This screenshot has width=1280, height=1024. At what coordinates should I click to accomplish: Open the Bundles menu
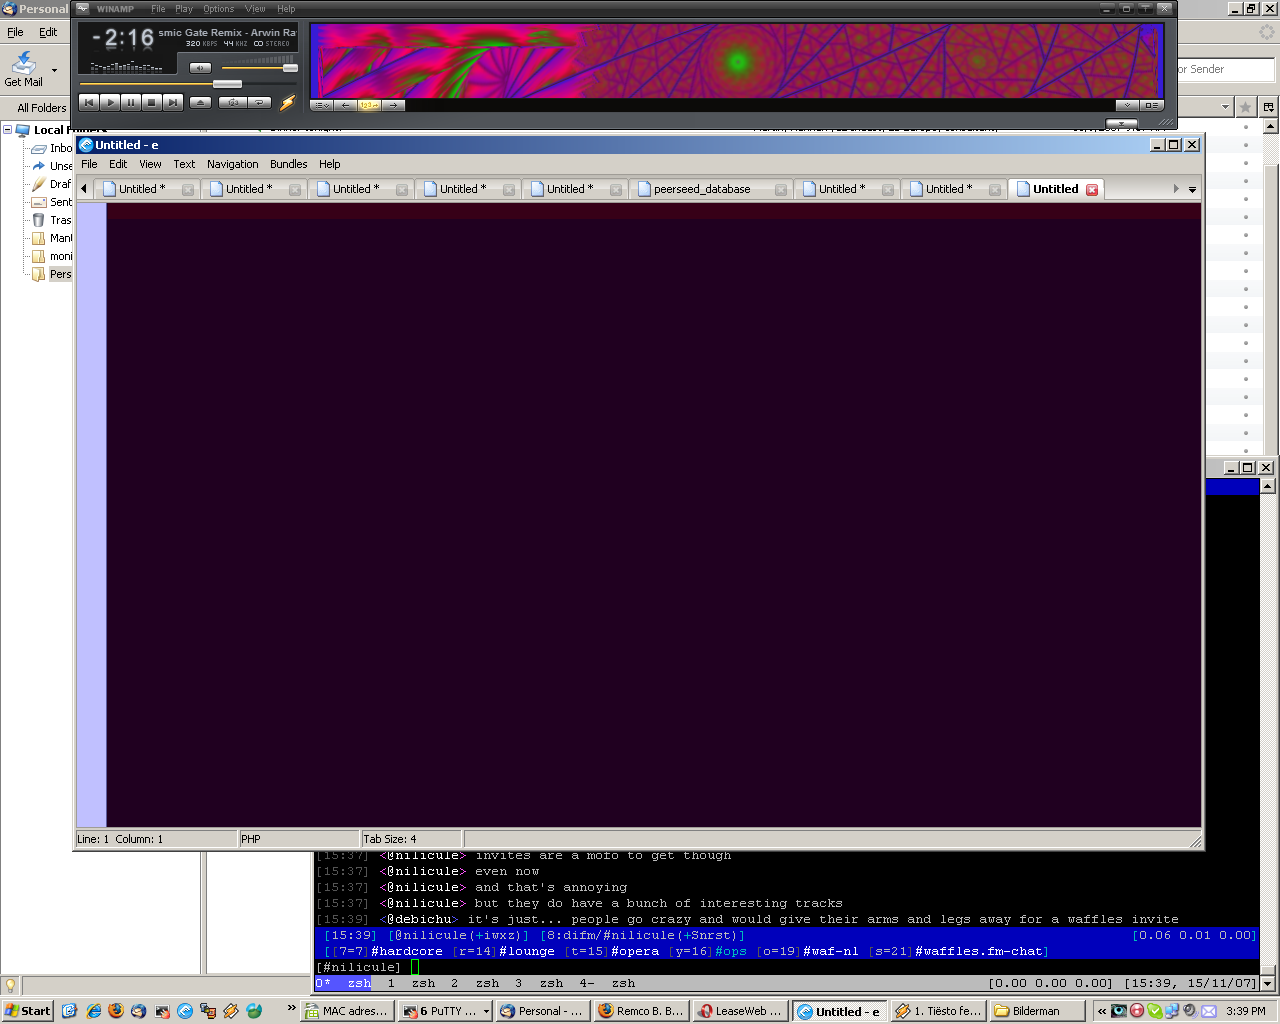[288, 164]
